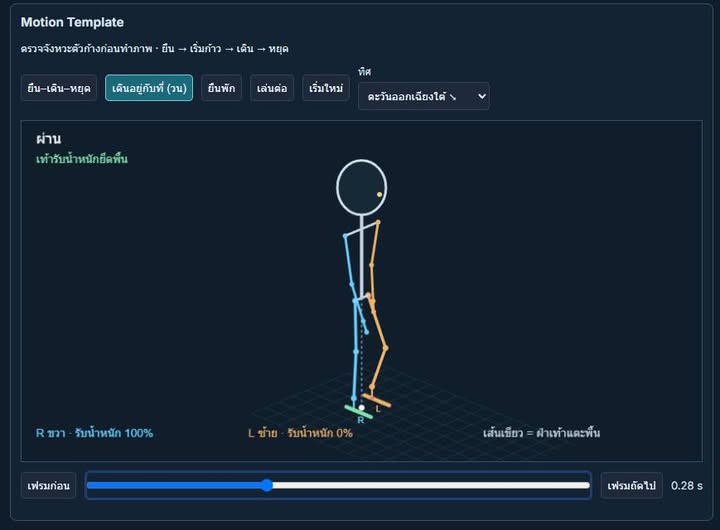Click the 0.28 s time readout
Screen dimensions: 720x530
coord(686,485)
